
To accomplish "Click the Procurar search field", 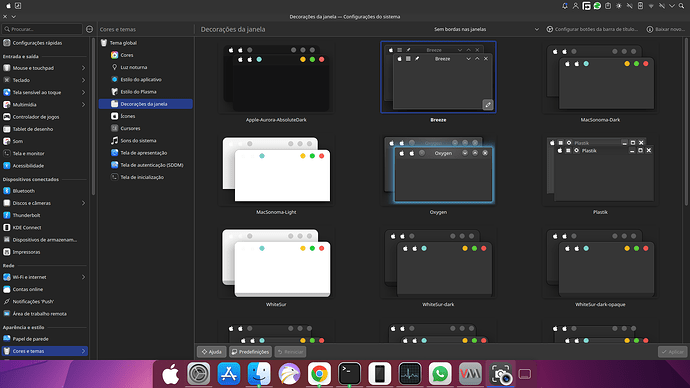I will 42,29.
